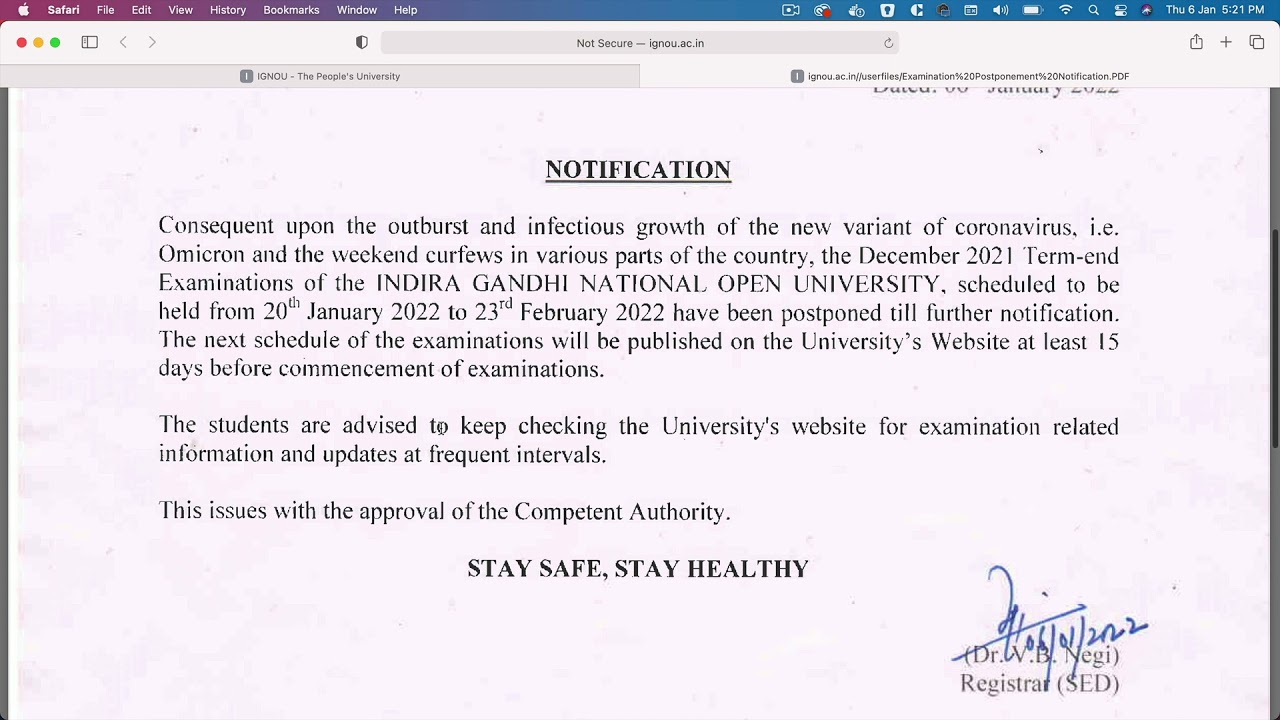1280x720 pixels.
Task: Click the date and time display
Action: click(1215, 10)
